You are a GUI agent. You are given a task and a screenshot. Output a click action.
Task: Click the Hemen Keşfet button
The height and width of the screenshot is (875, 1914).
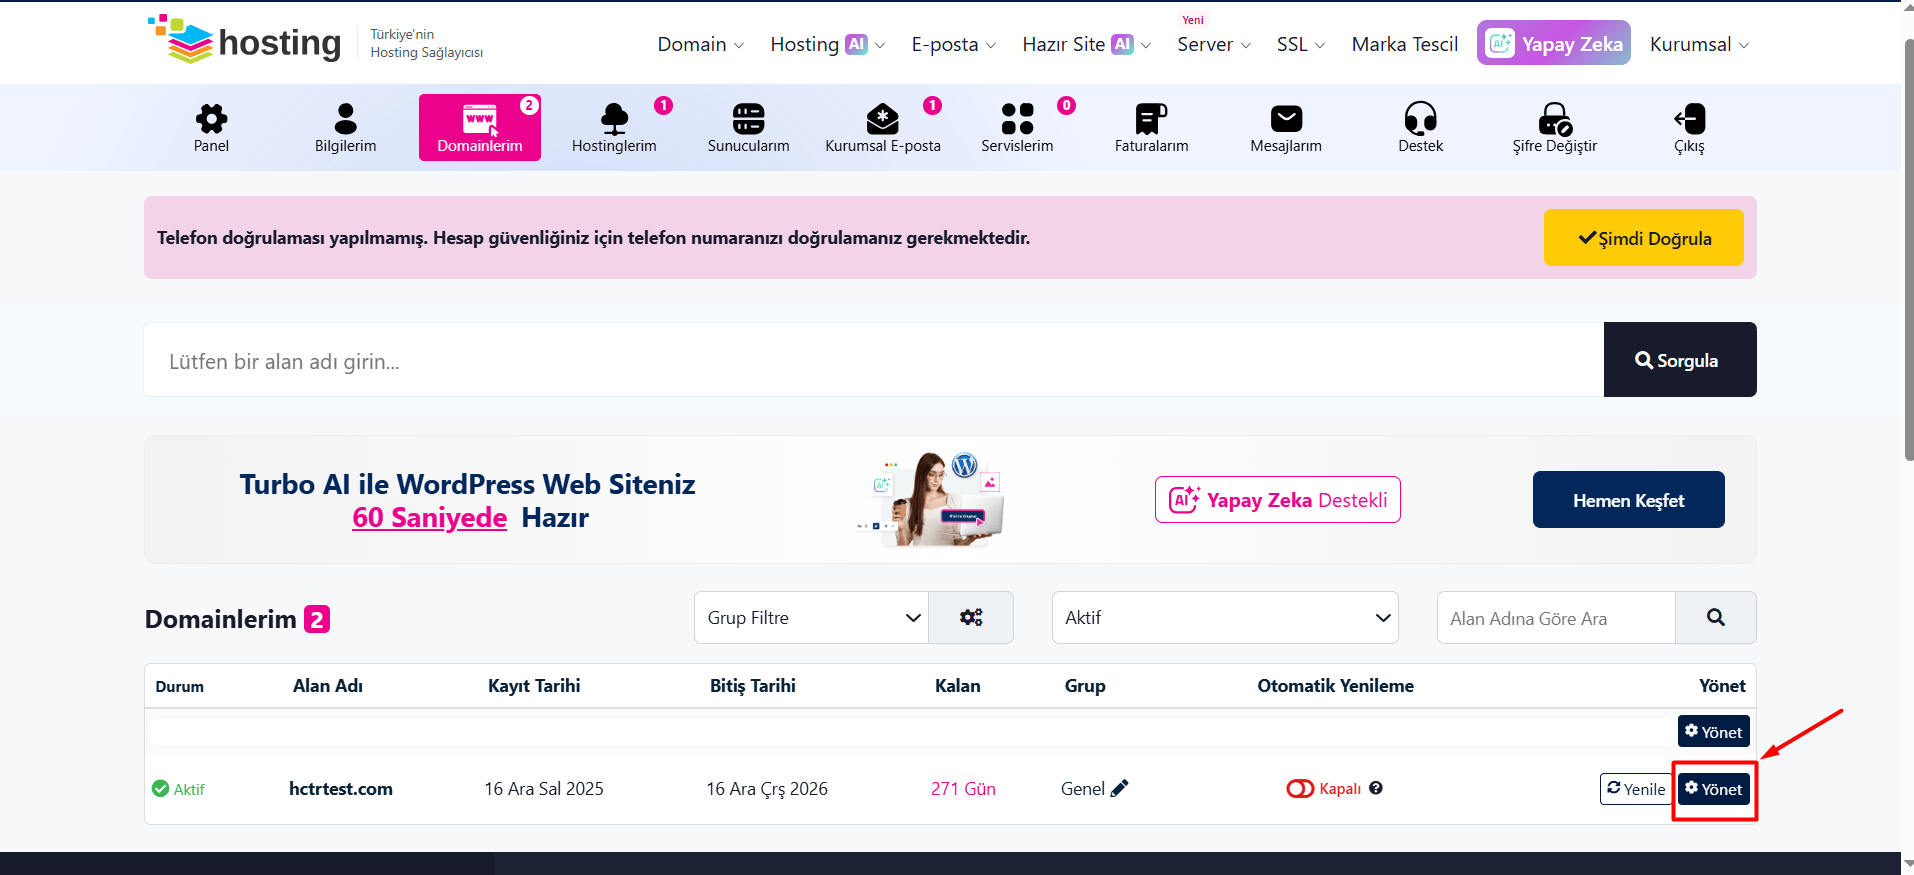(1629, 500)
